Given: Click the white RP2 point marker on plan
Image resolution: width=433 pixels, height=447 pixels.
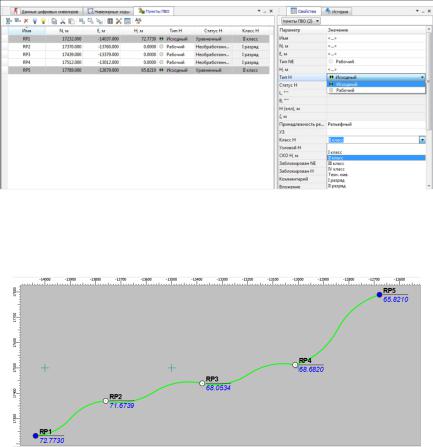Looking at the screenshot, I should (x=106, y=401).
